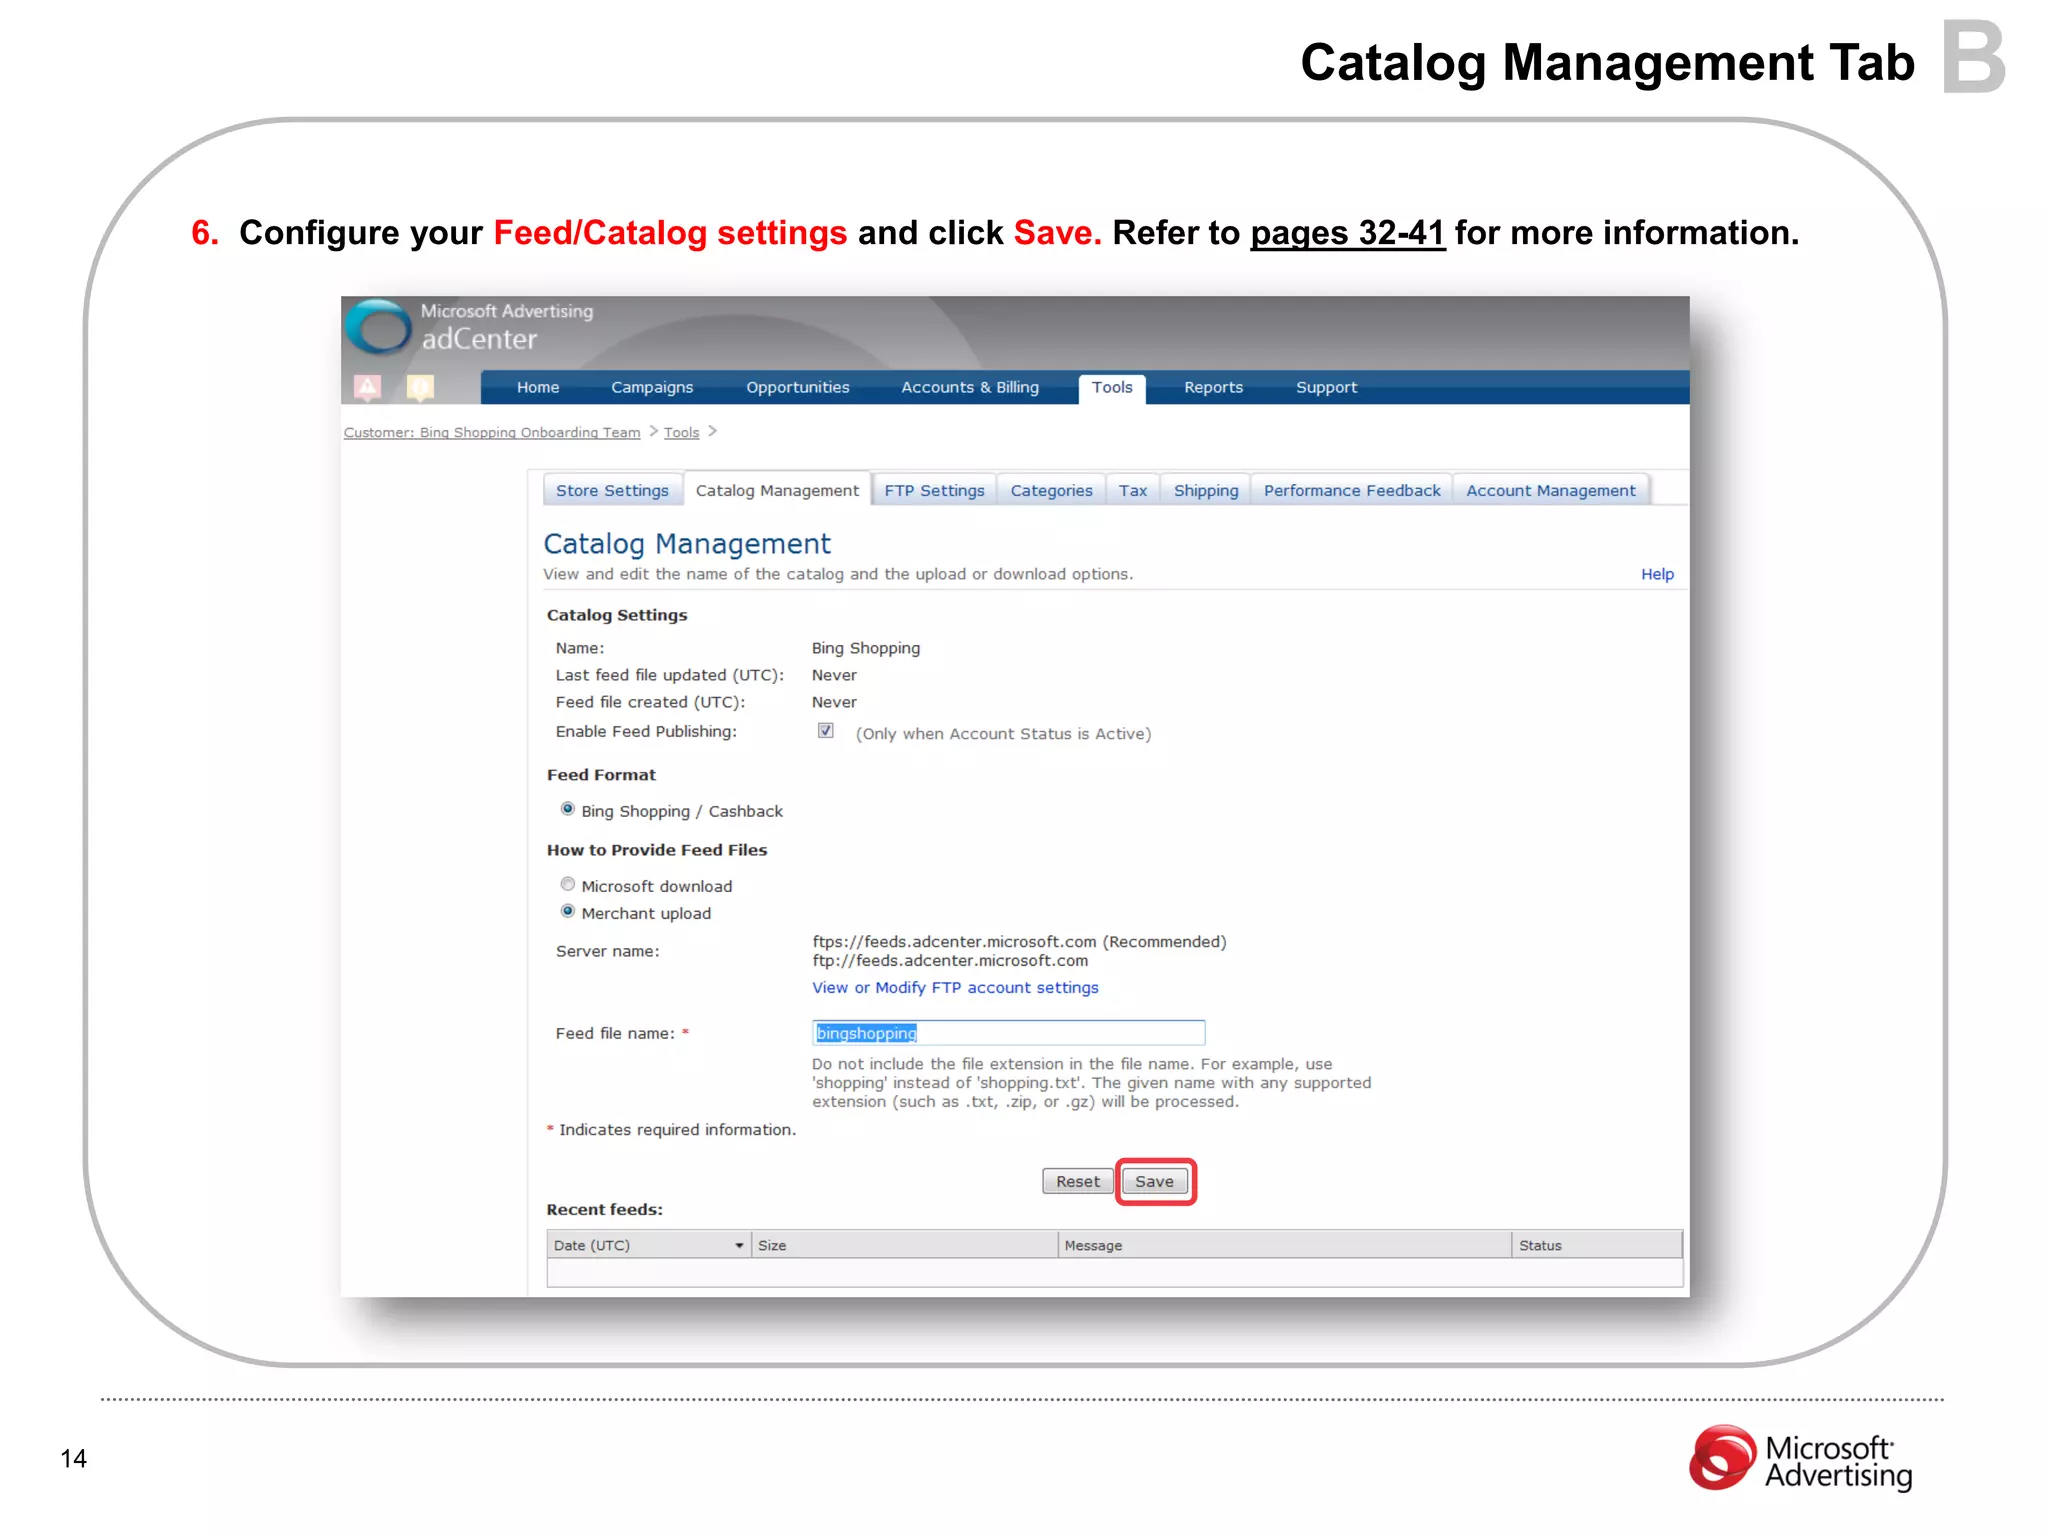Click the pages 32-41 reference text

click(x=1347, y=233)
